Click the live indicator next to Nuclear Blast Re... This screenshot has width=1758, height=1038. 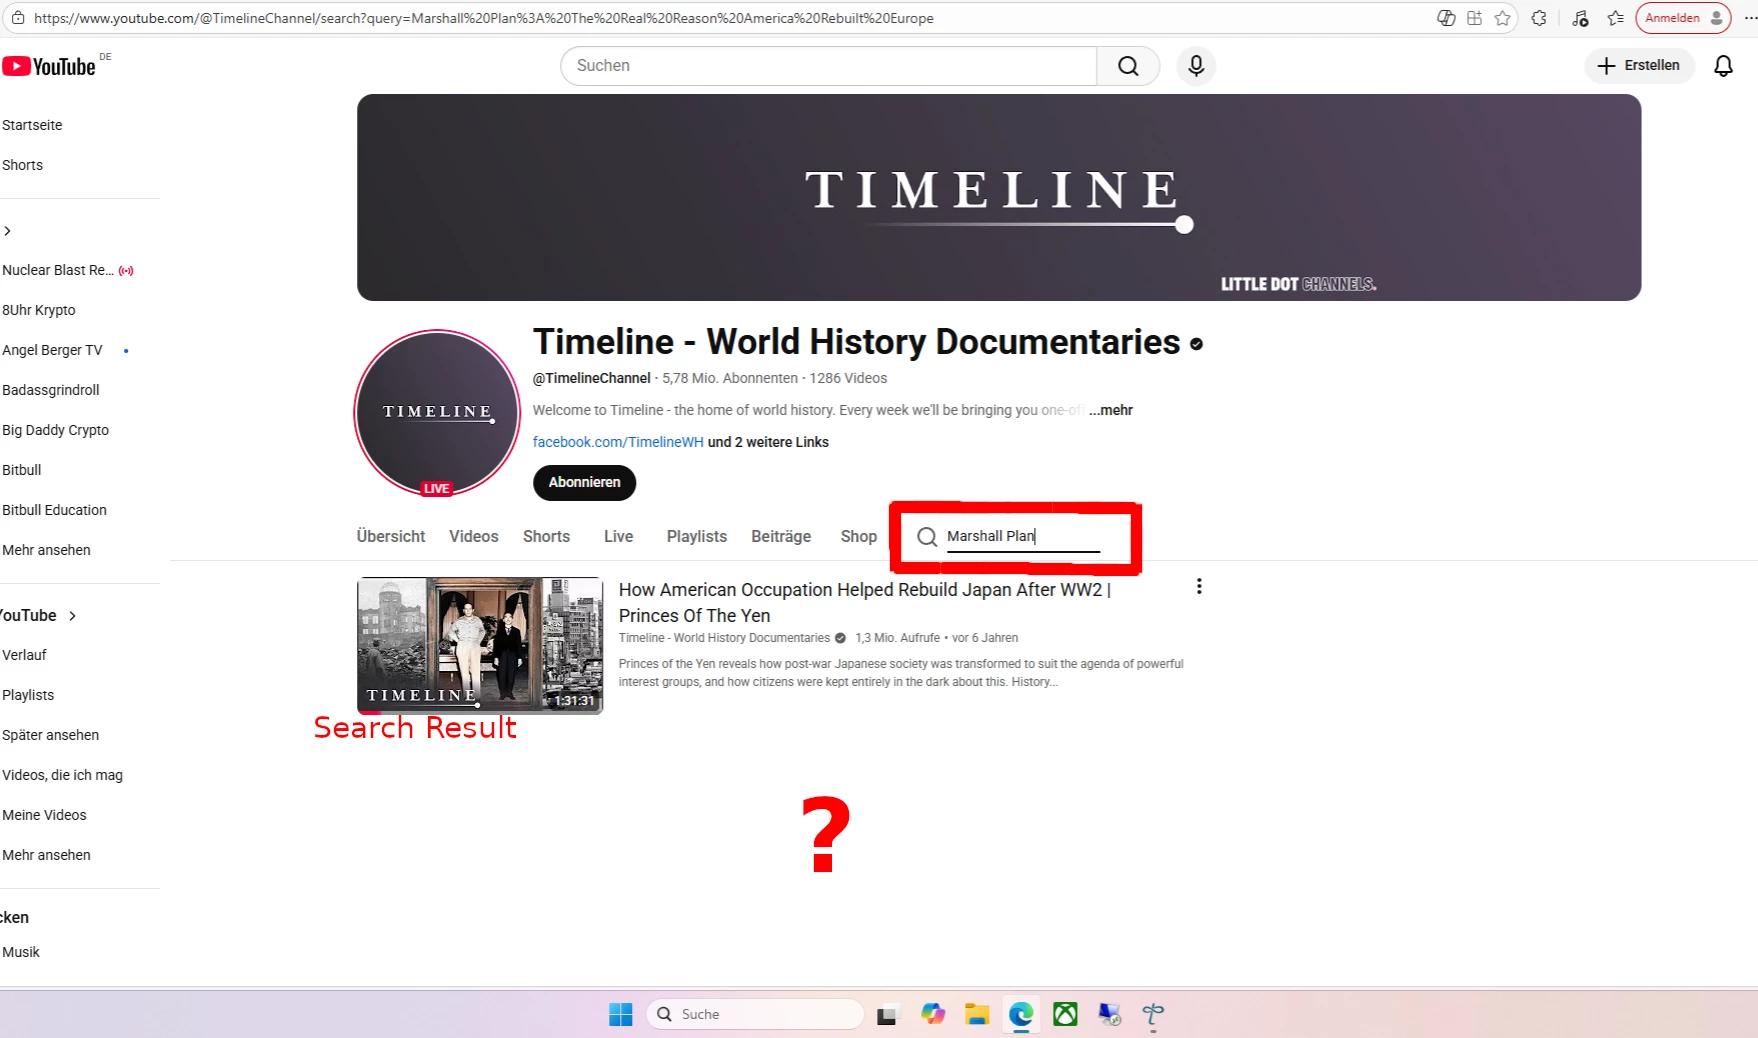coord(126,271)
